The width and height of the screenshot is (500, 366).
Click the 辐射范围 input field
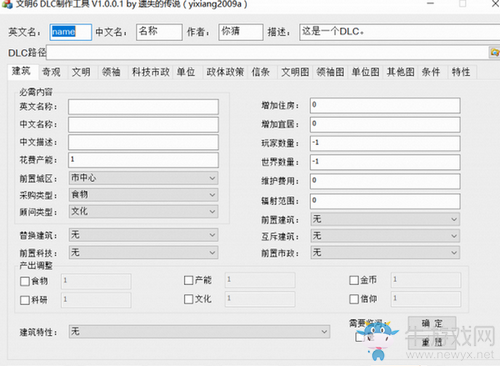pos(385,201)
